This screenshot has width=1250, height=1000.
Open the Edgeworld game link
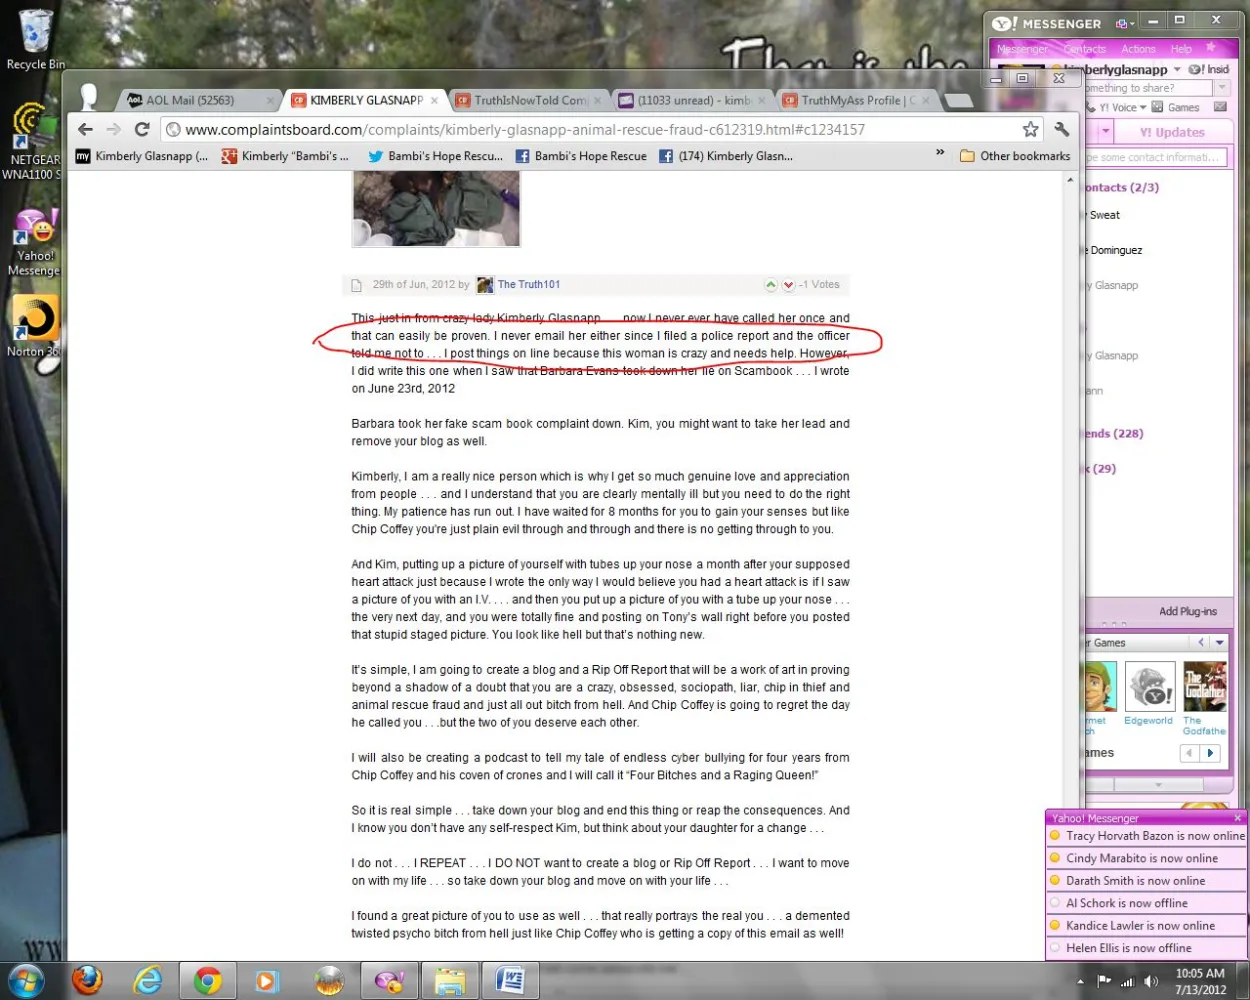[x=1148, y=720]
